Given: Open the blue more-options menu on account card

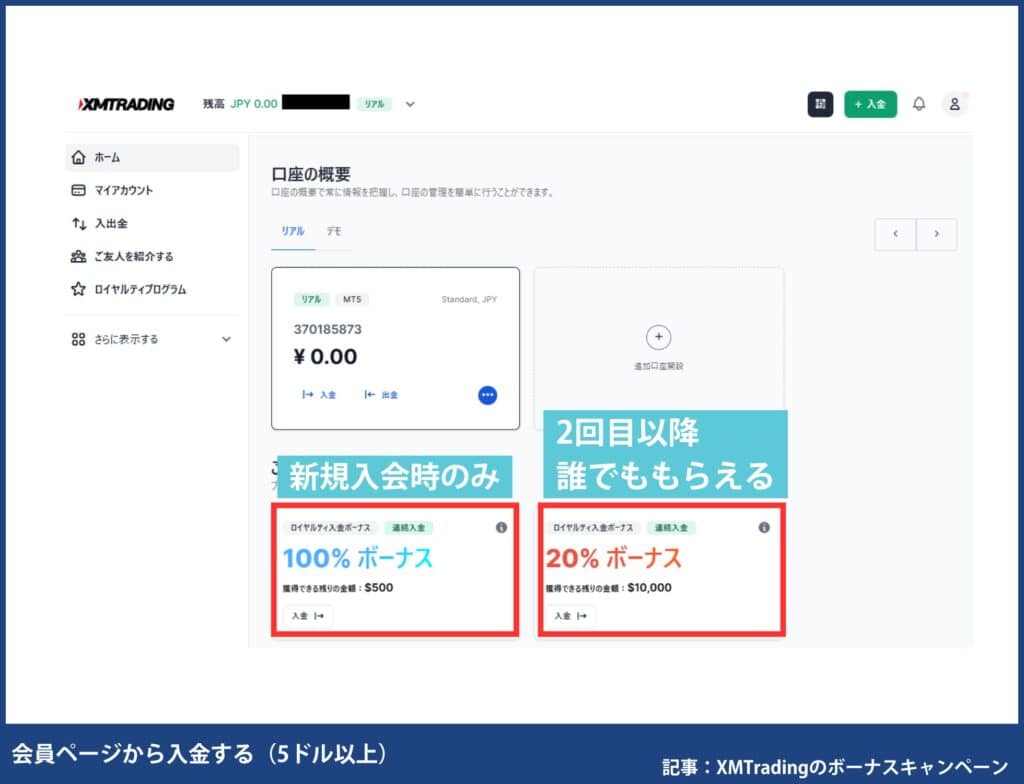Looking at the screenshot, I should click(487, 395).
